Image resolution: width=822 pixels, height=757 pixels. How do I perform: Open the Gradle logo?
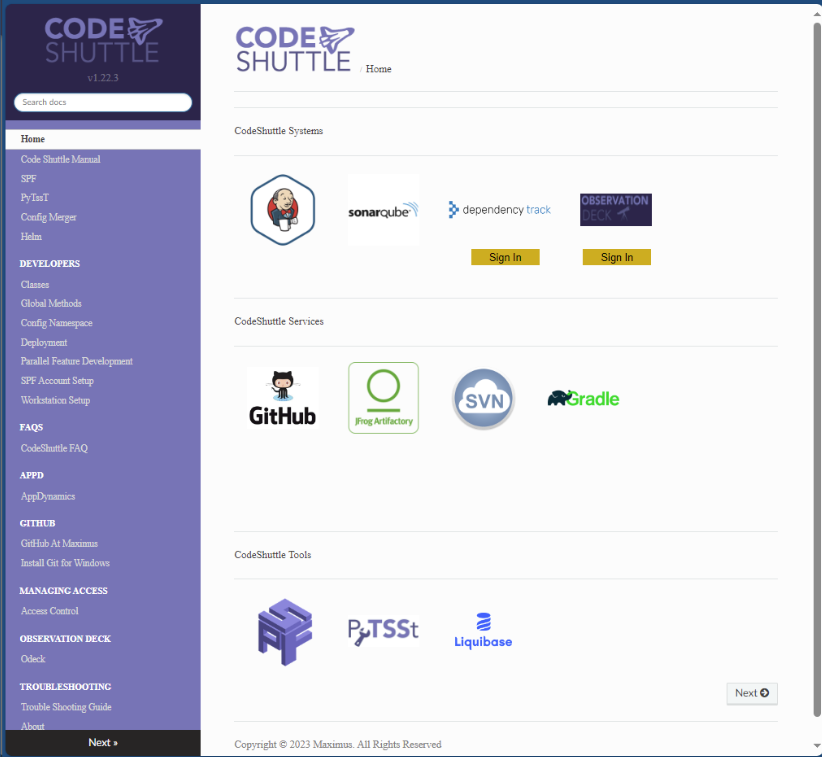583,399
